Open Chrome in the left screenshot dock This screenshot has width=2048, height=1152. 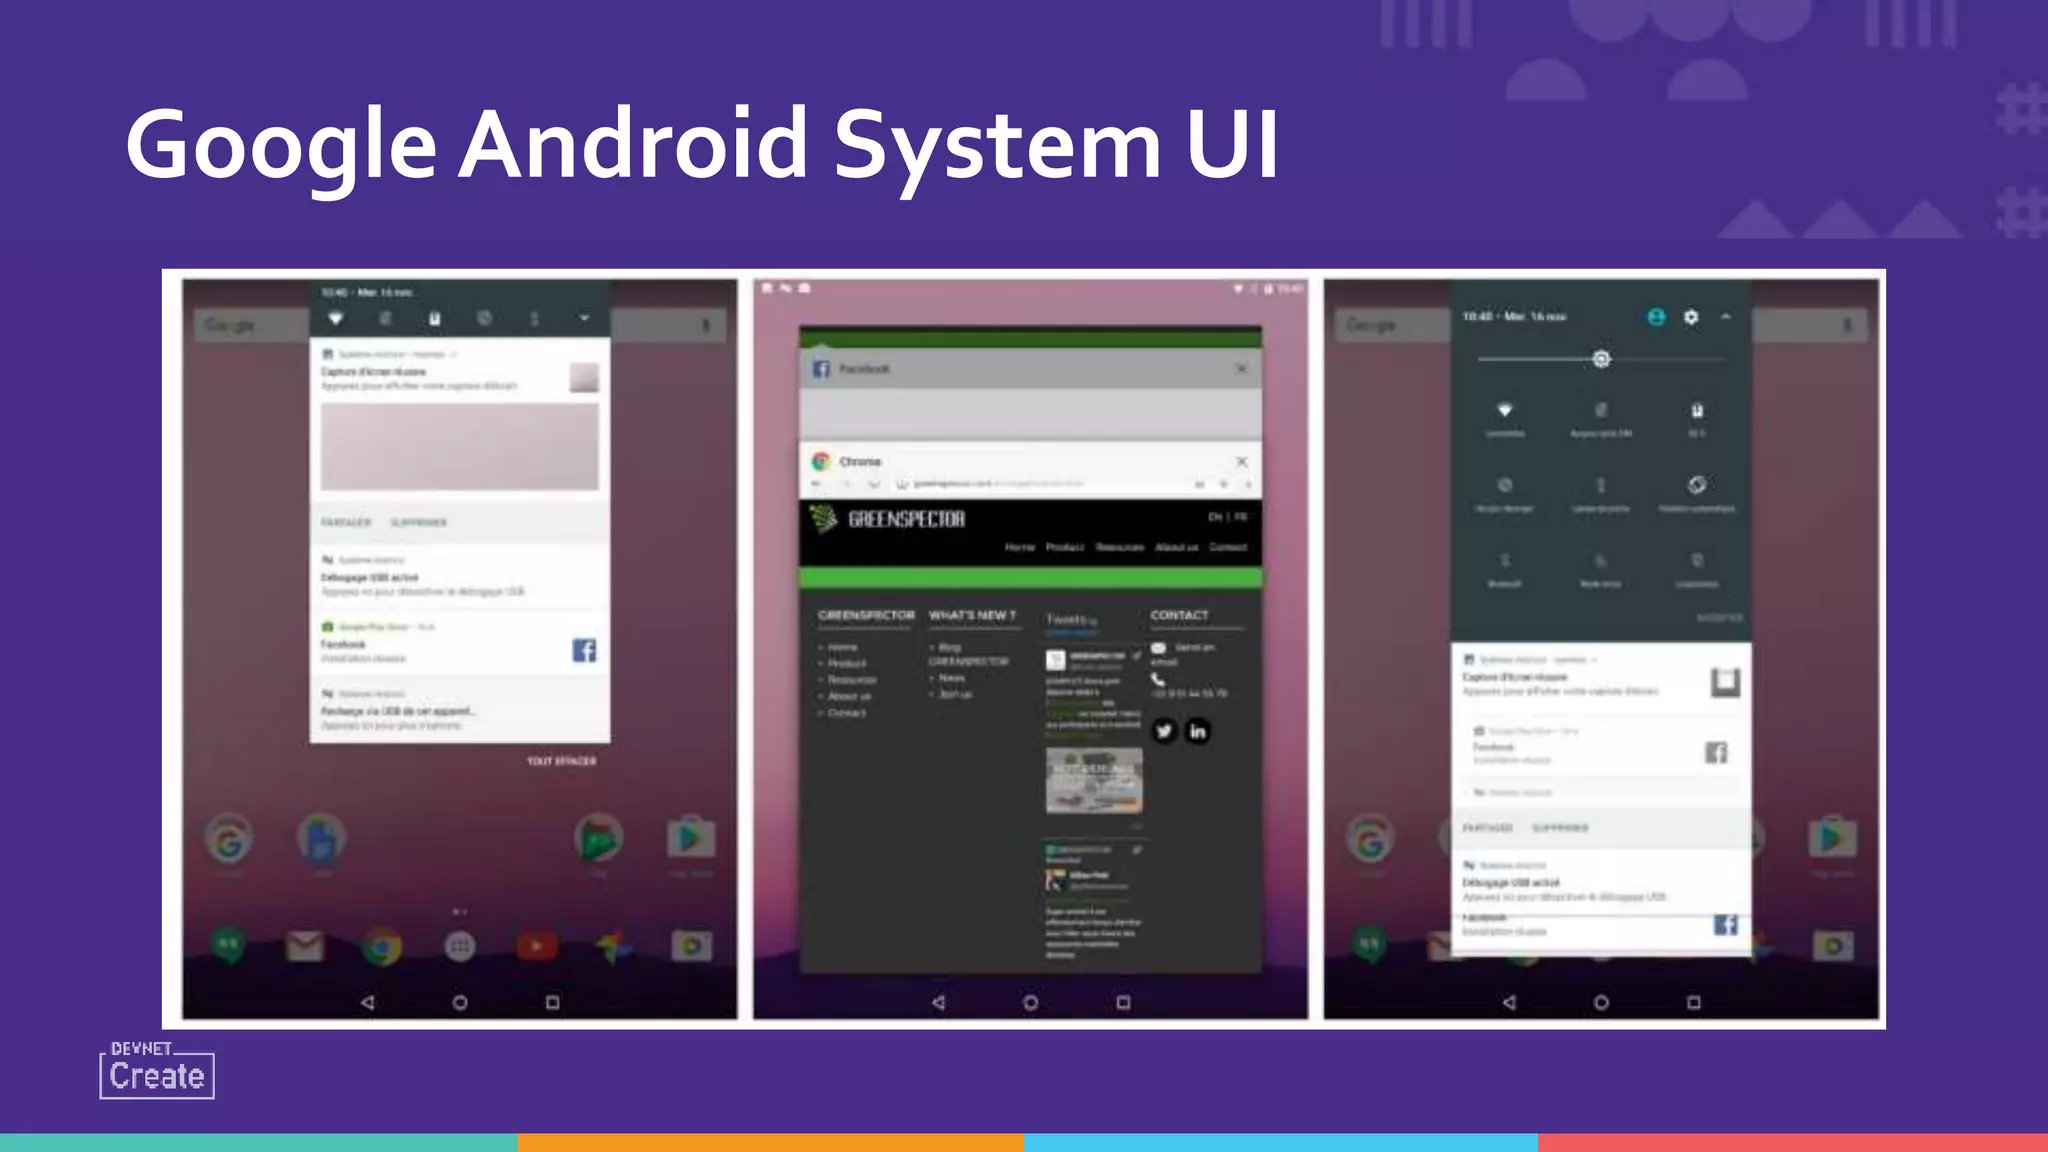coord(382,946)
